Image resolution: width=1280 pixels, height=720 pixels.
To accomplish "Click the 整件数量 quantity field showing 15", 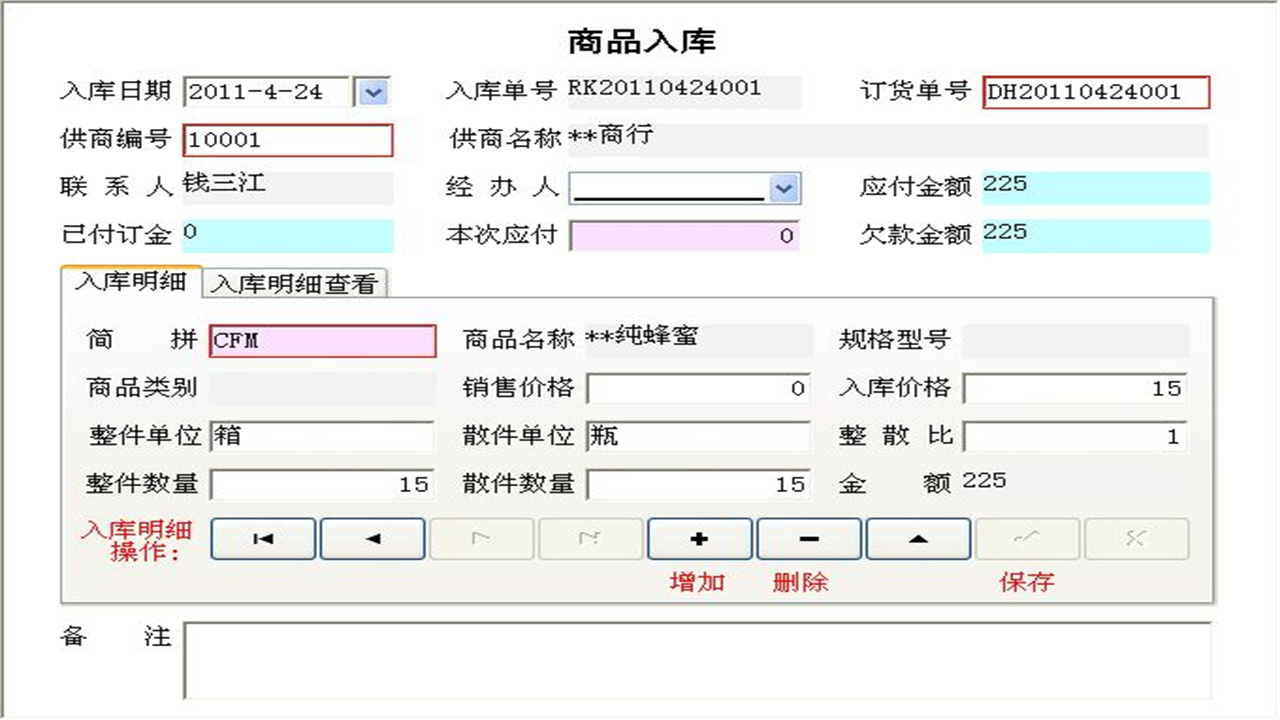I will point(320,484).
